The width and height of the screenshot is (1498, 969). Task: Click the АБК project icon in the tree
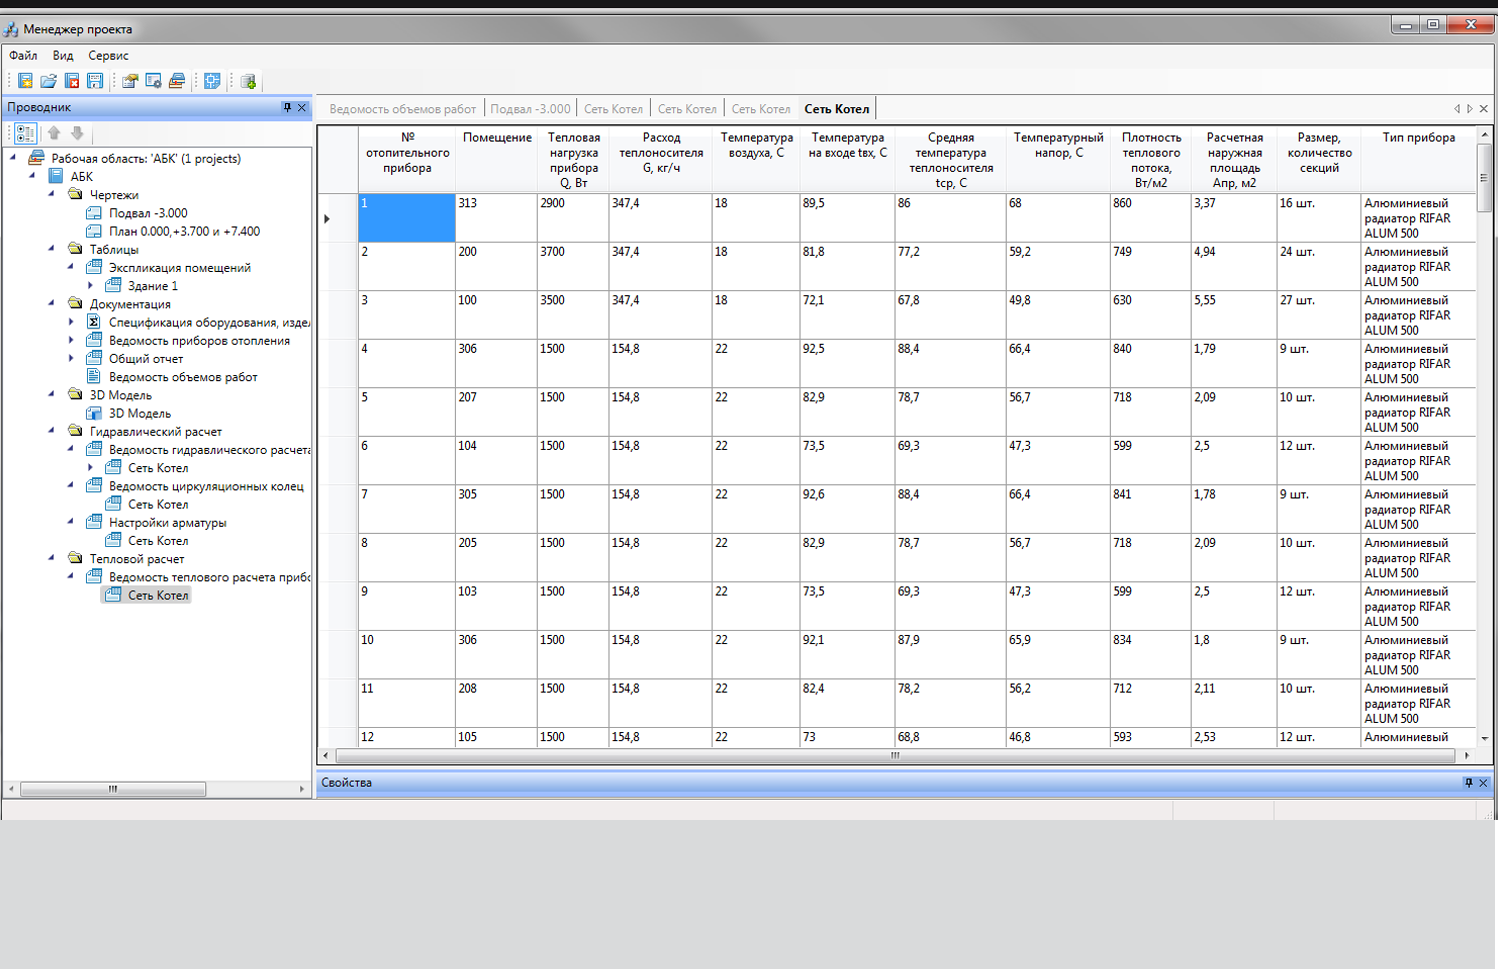point(56,176)
